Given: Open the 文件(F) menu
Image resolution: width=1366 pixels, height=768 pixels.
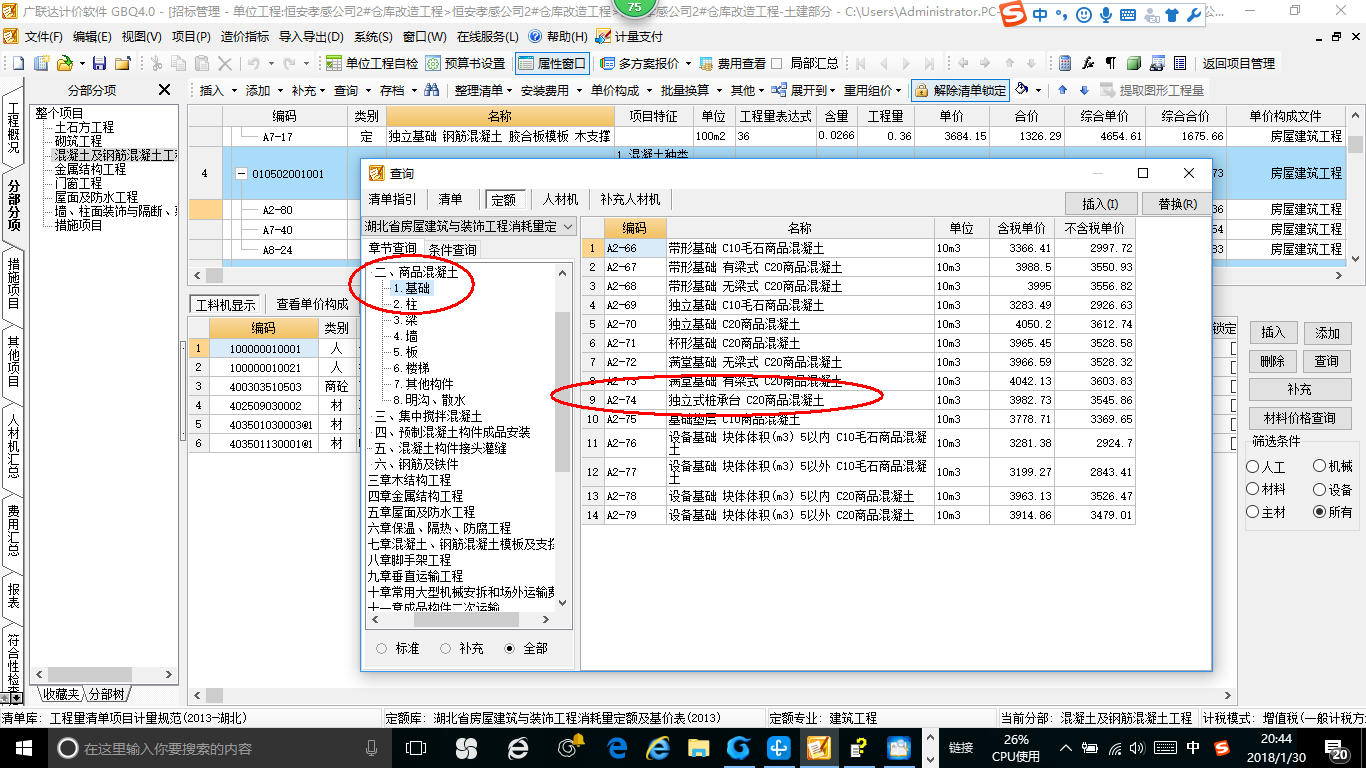Looking at the screenshot, I should [x=44, y=36].
